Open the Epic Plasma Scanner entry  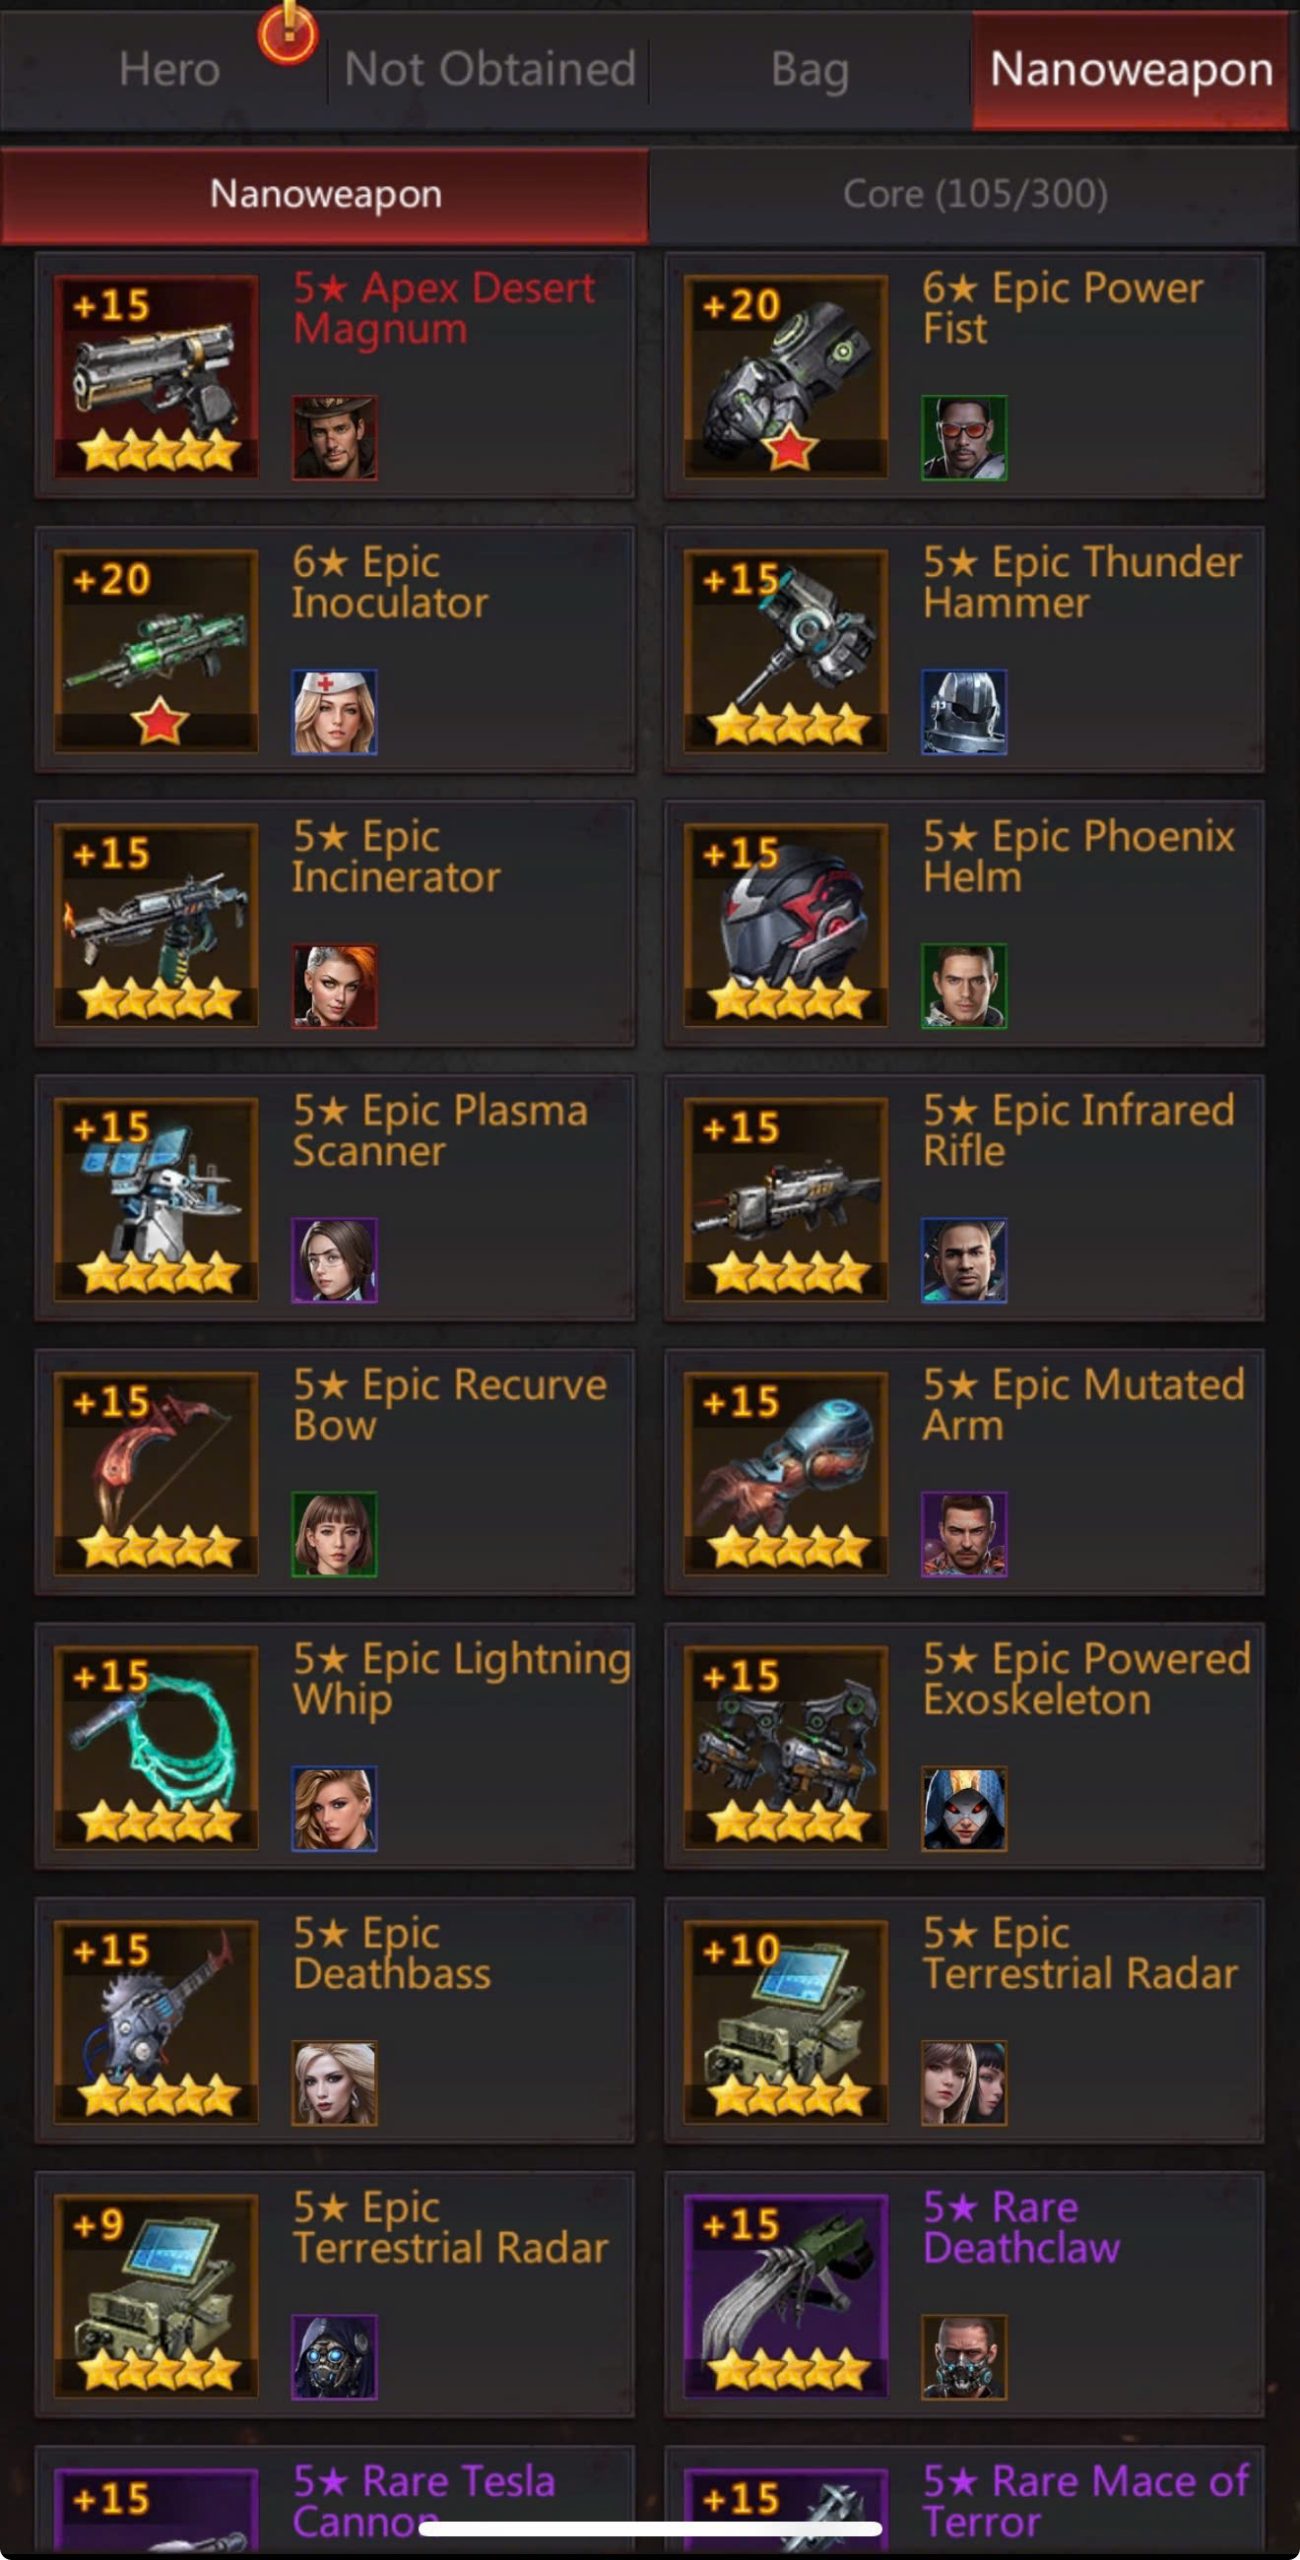coord(335,1198)
